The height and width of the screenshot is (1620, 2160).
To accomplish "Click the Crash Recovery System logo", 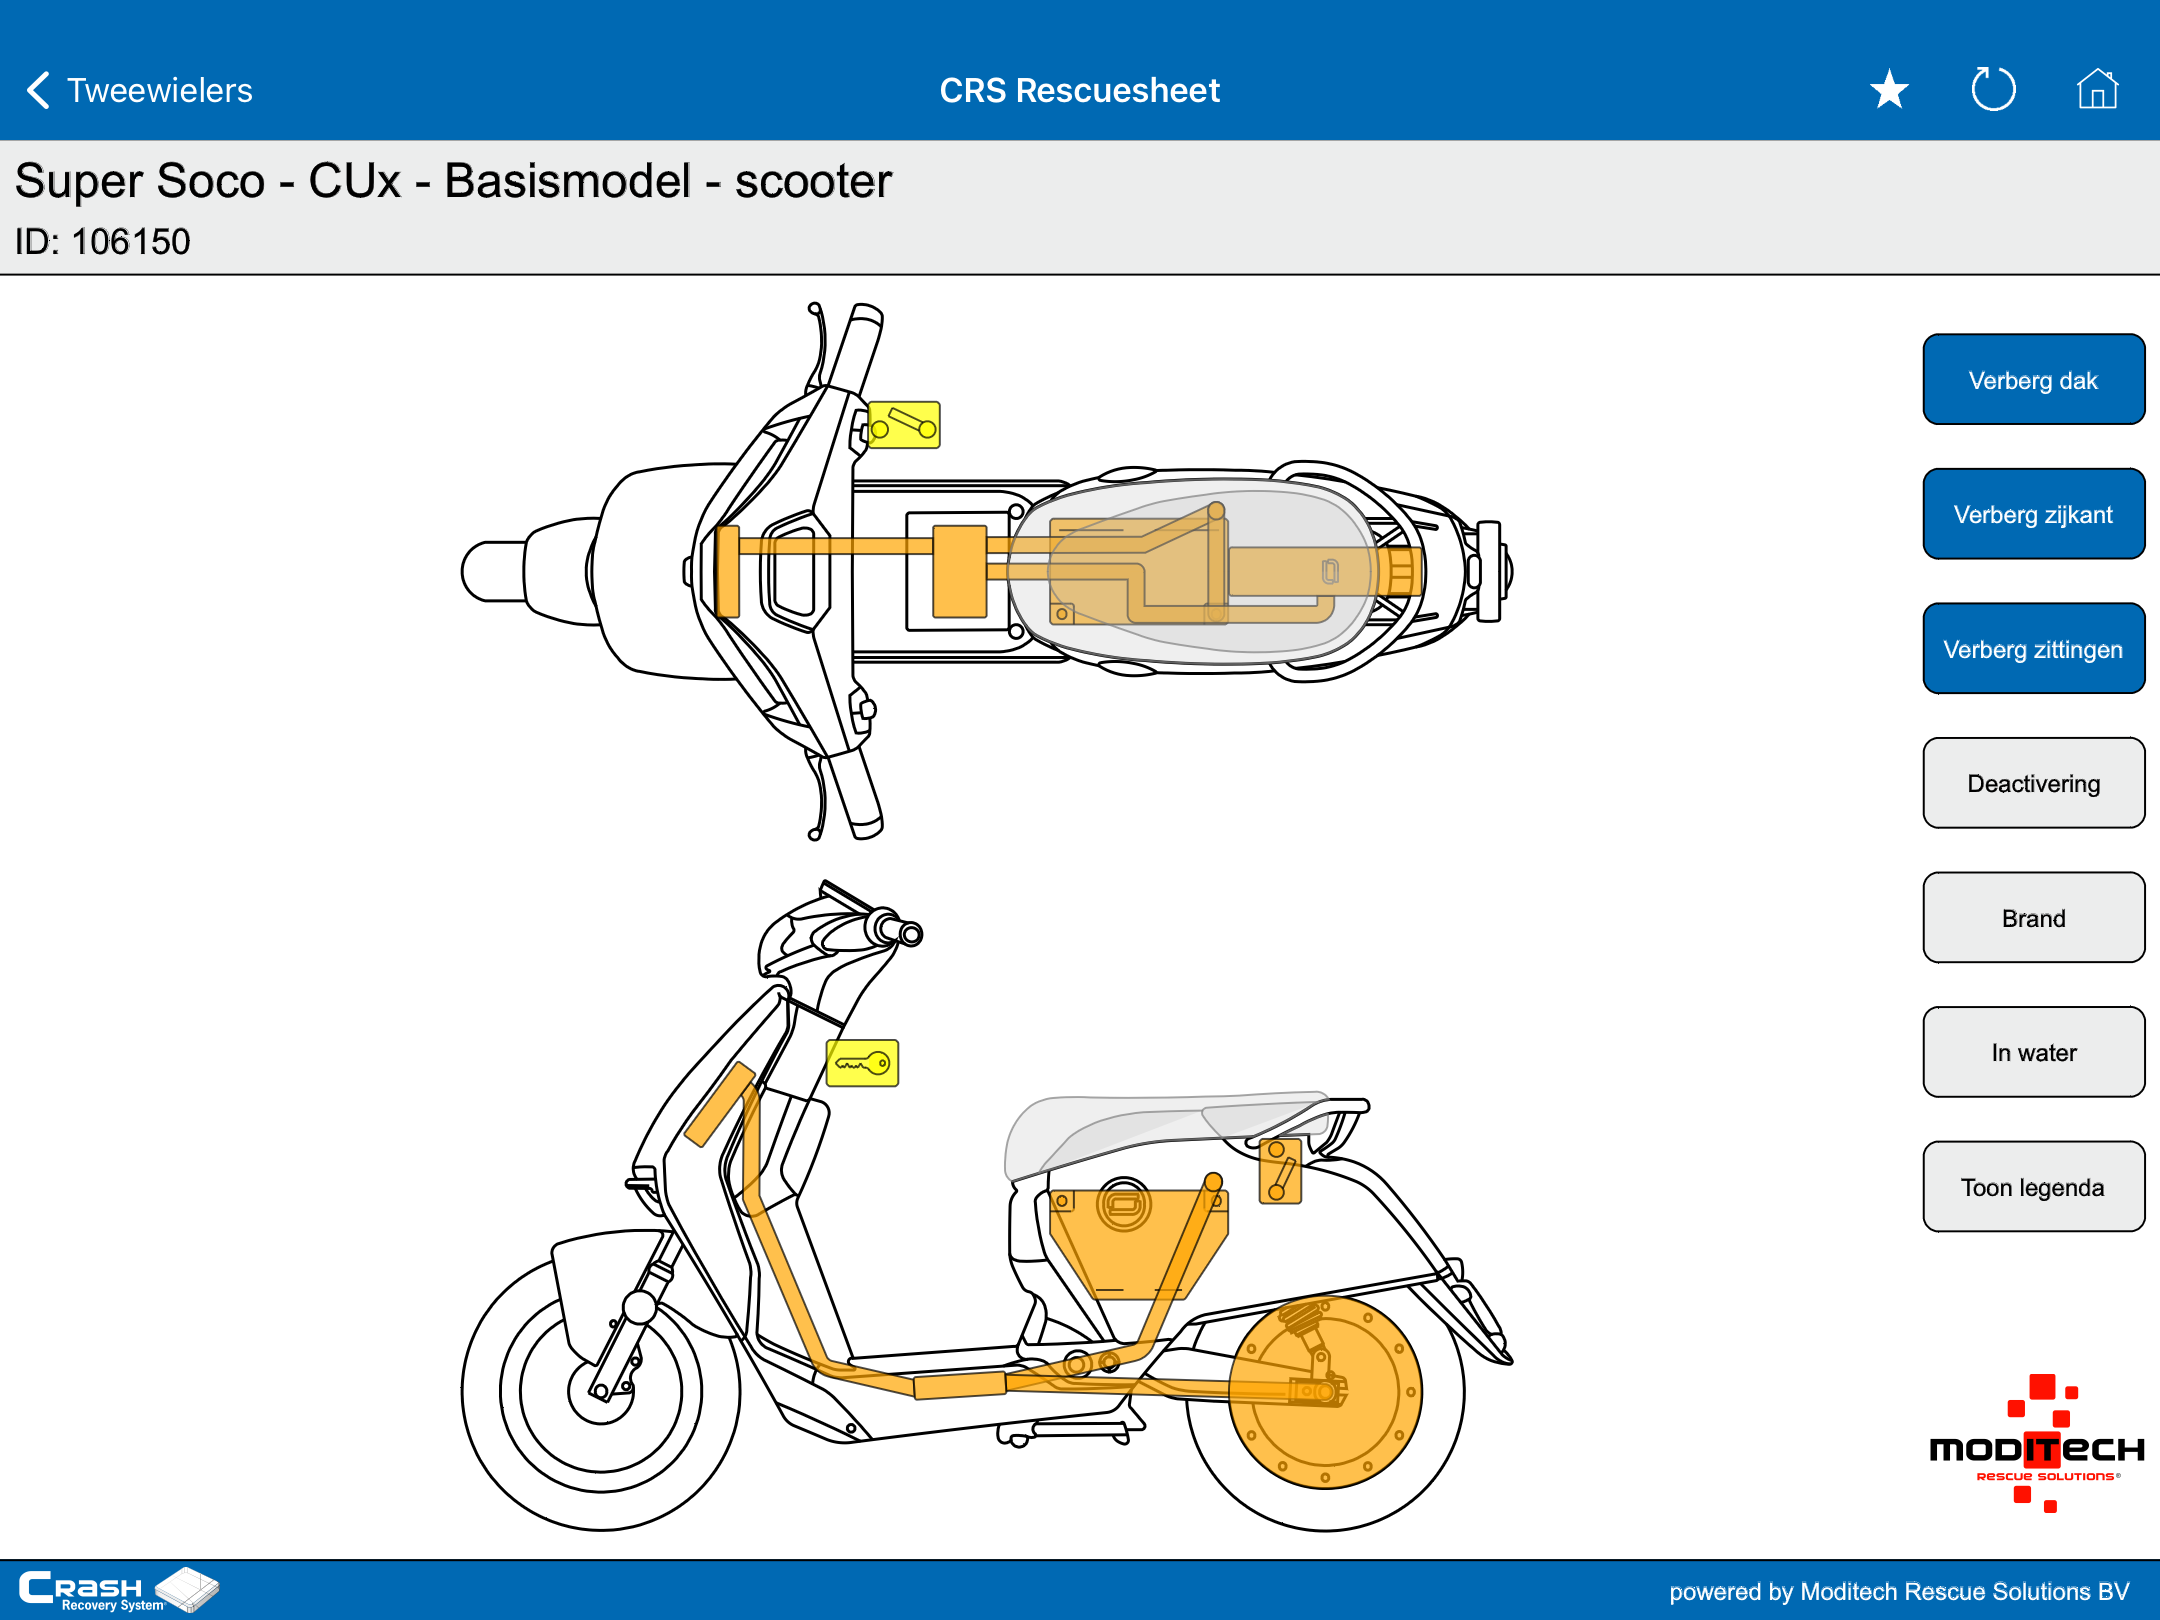I will point(118,1589).
